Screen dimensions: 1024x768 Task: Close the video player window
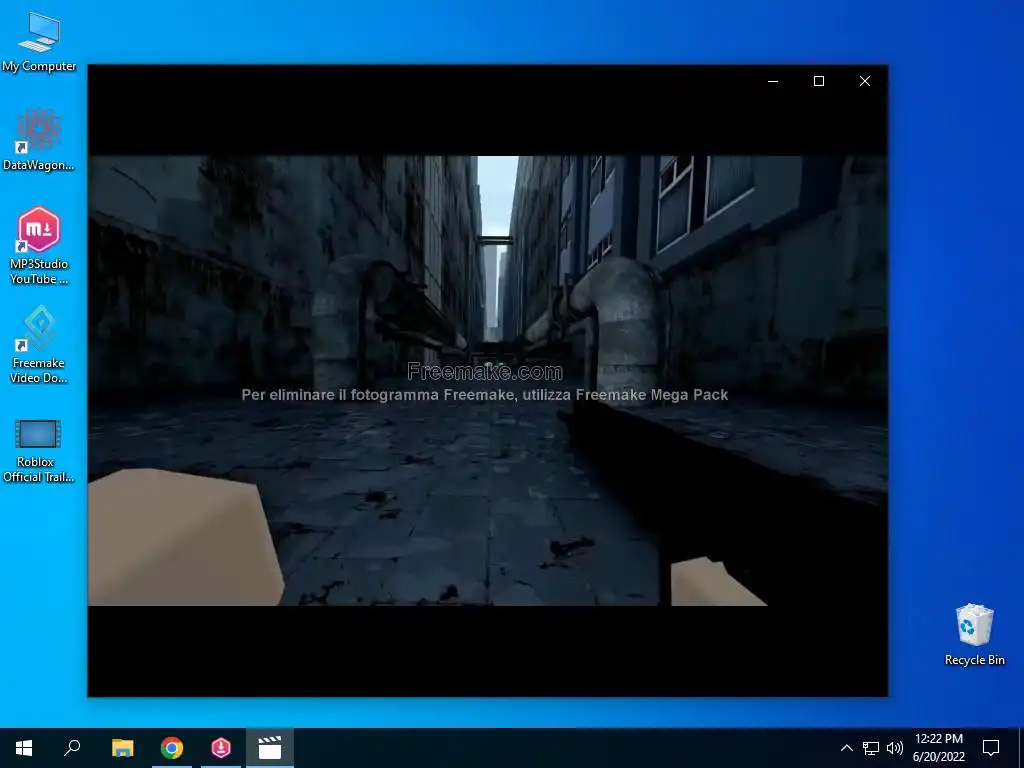[865, 81]
